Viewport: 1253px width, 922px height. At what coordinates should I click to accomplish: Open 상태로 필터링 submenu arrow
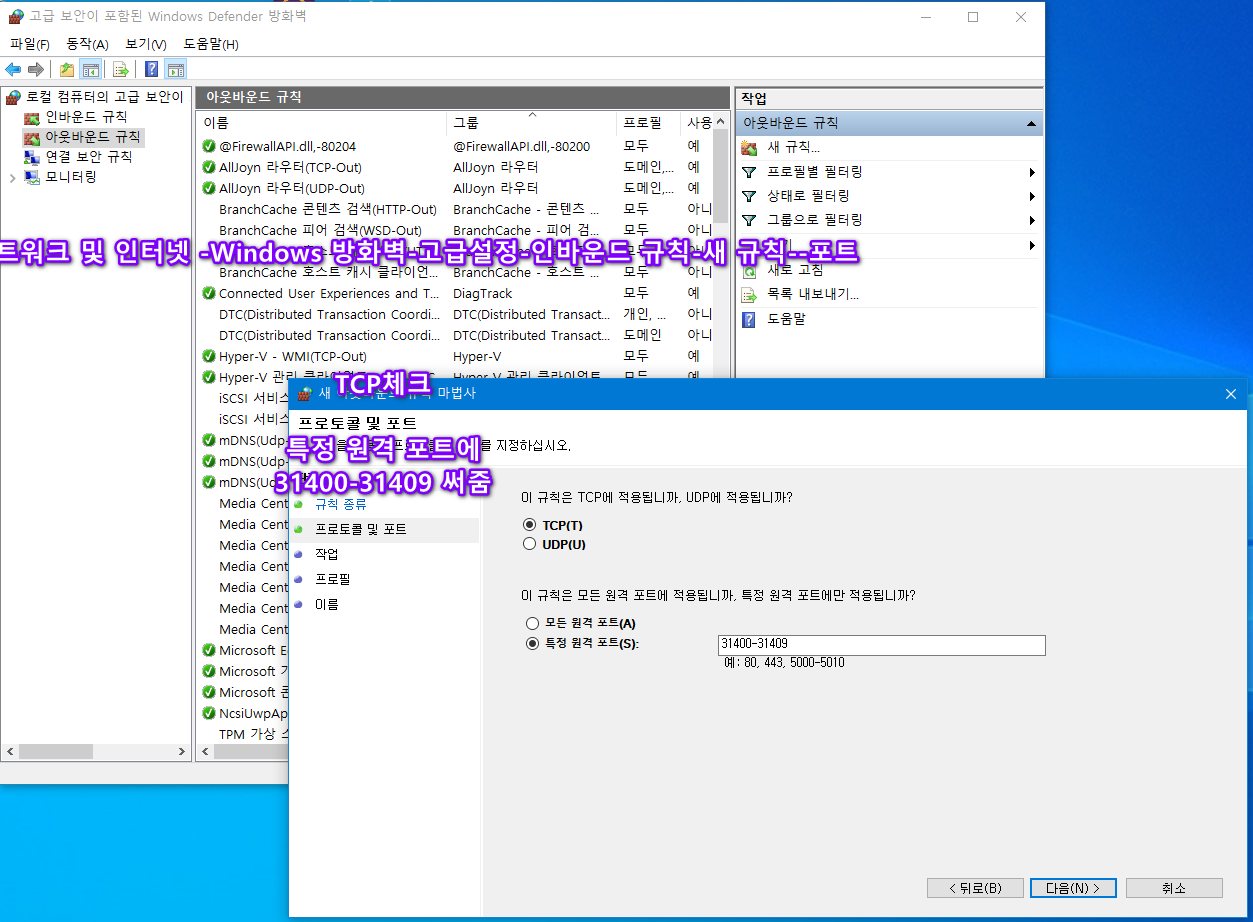pyautogui.click(x=1031, y=196)
